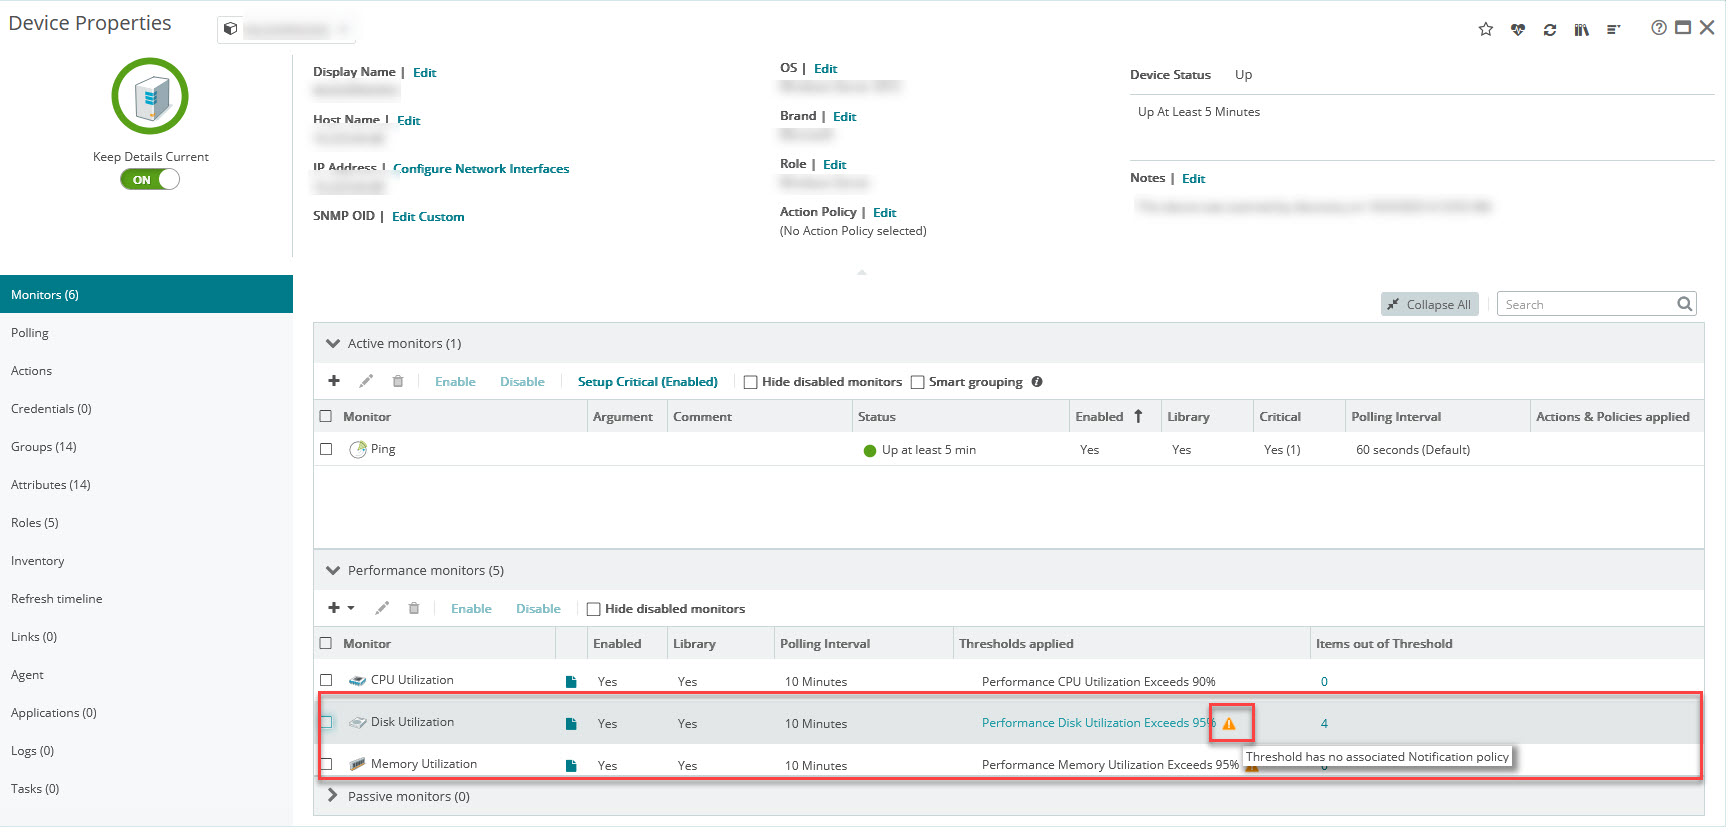Click Configure Network Interfaces link

pyautogui.click(x=481, y=169)
